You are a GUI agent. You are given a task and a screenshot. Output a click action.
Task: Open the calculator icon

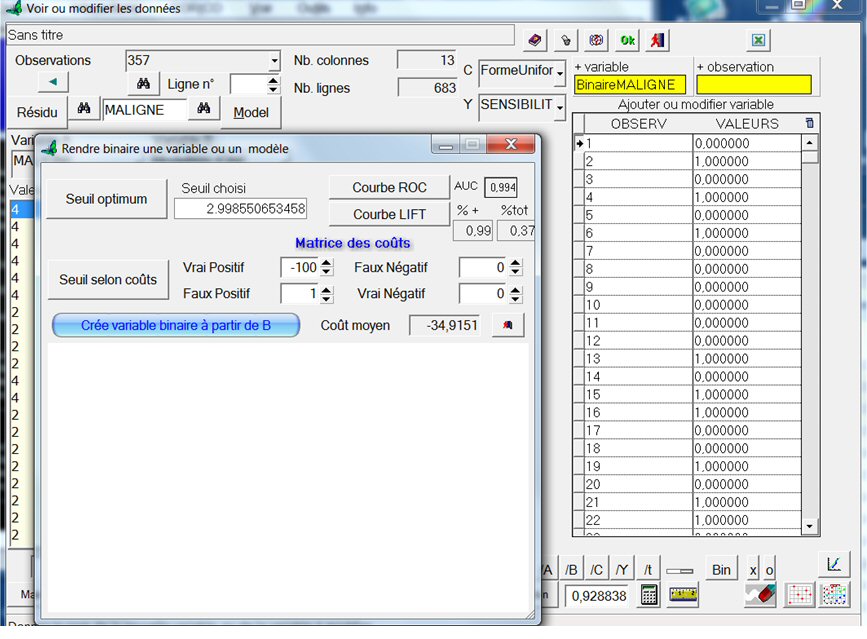pyautogui.click(x=650, y=595)
